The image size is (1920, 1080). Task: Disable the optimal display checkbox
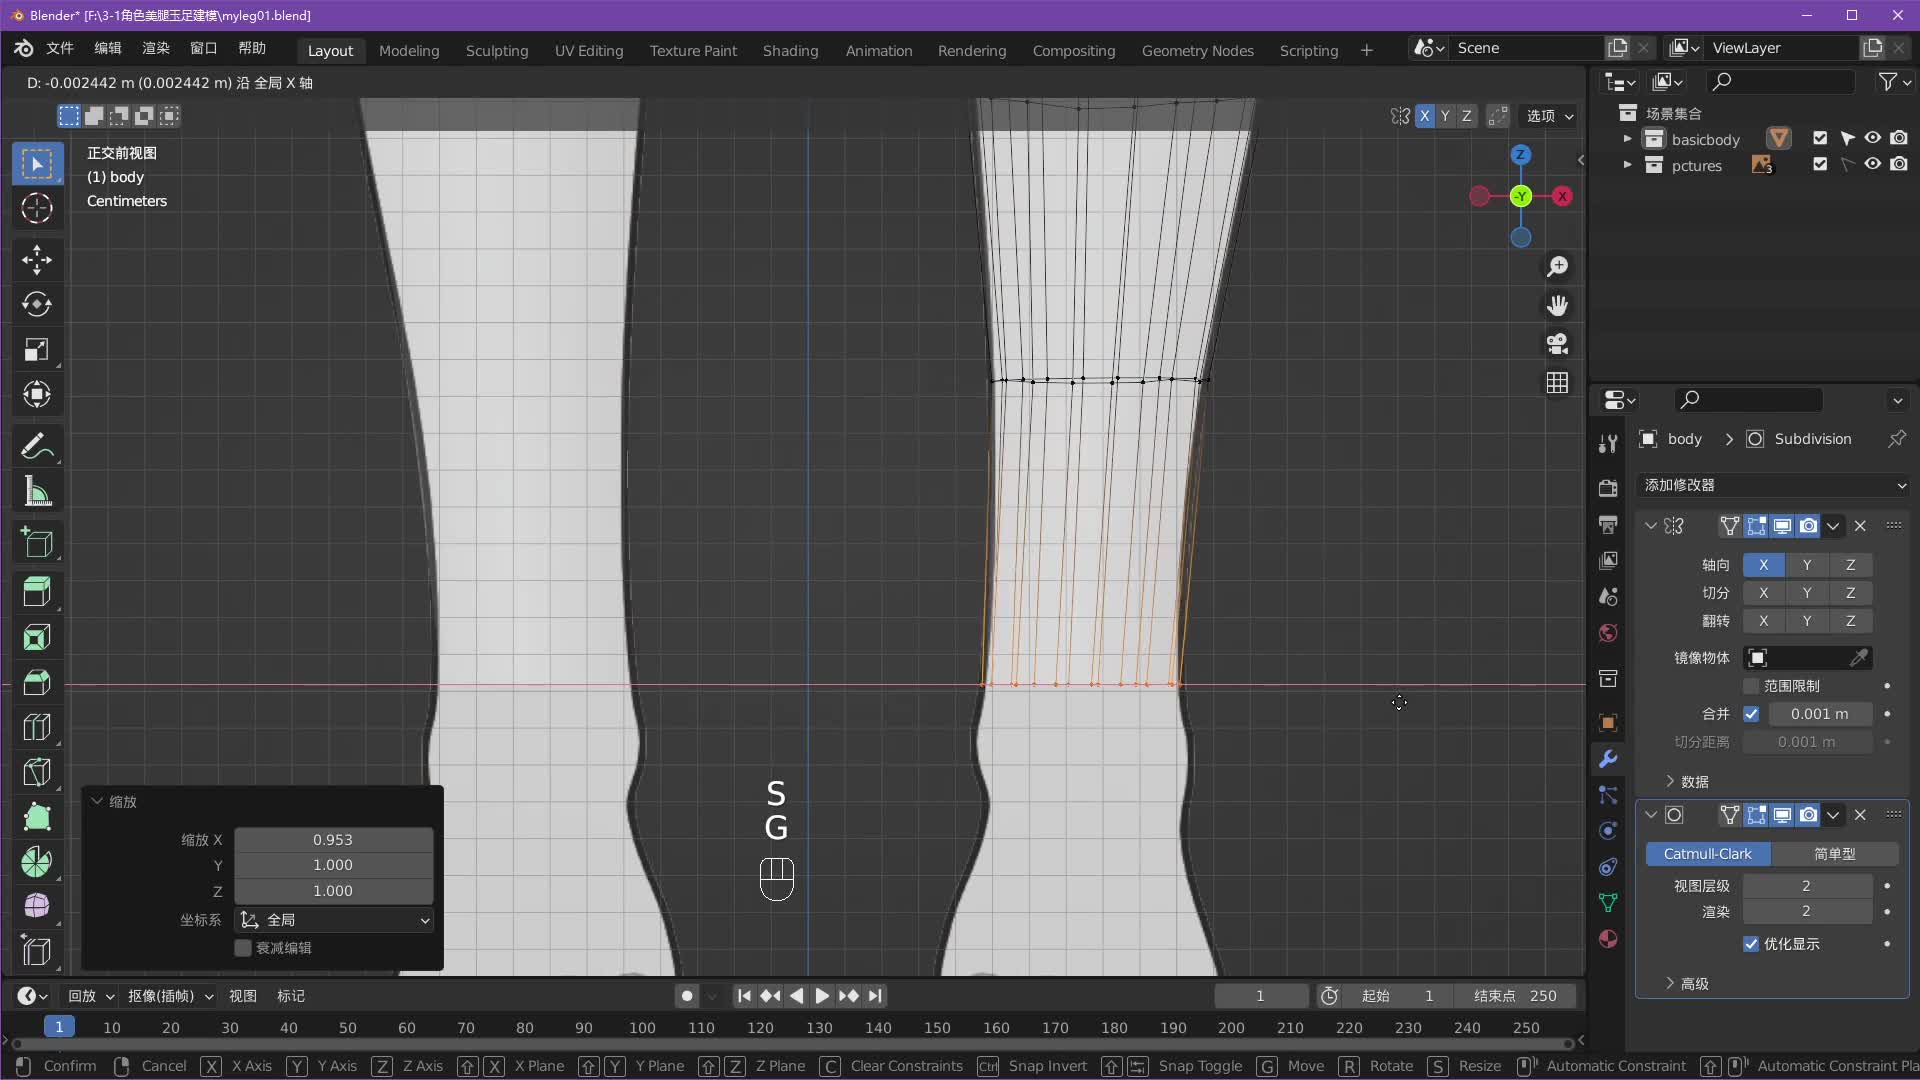1751,944
